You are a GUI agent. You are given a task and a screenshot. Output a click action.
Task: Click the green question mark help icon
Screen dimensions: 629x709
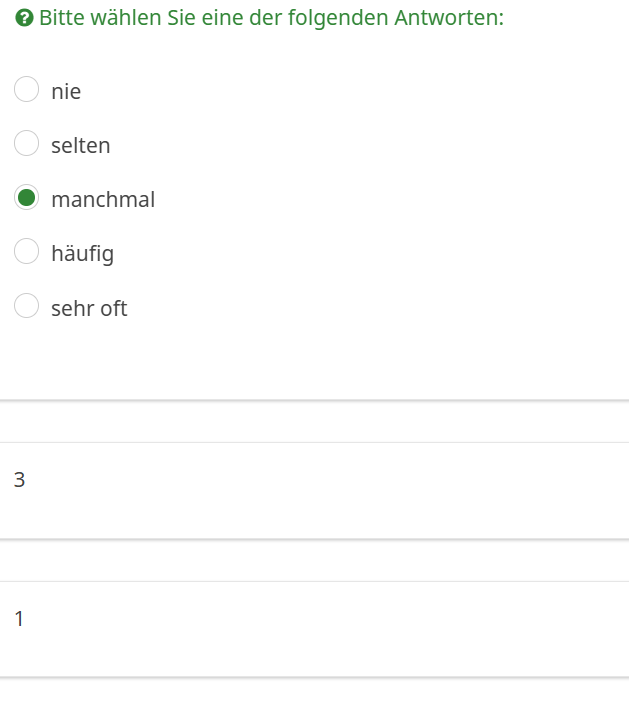click(25, 19)
